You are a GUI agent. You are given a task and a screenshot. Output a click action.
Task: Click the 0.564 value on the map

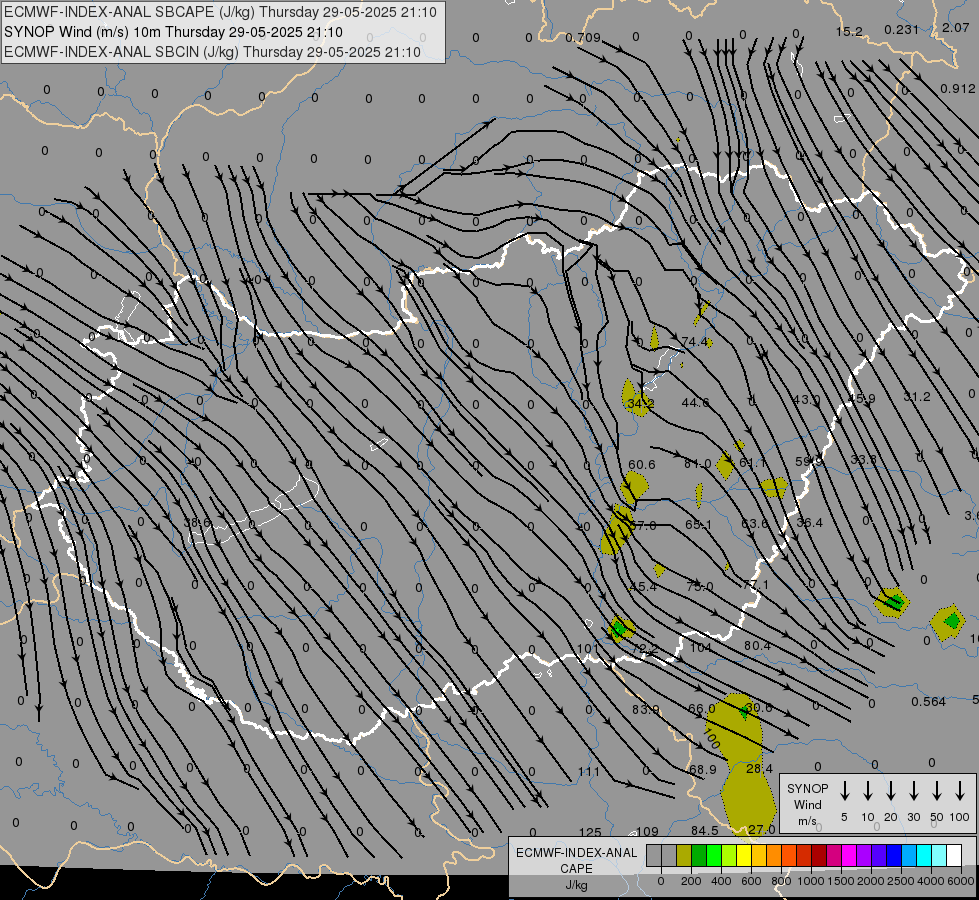click(x=928, y=702)
